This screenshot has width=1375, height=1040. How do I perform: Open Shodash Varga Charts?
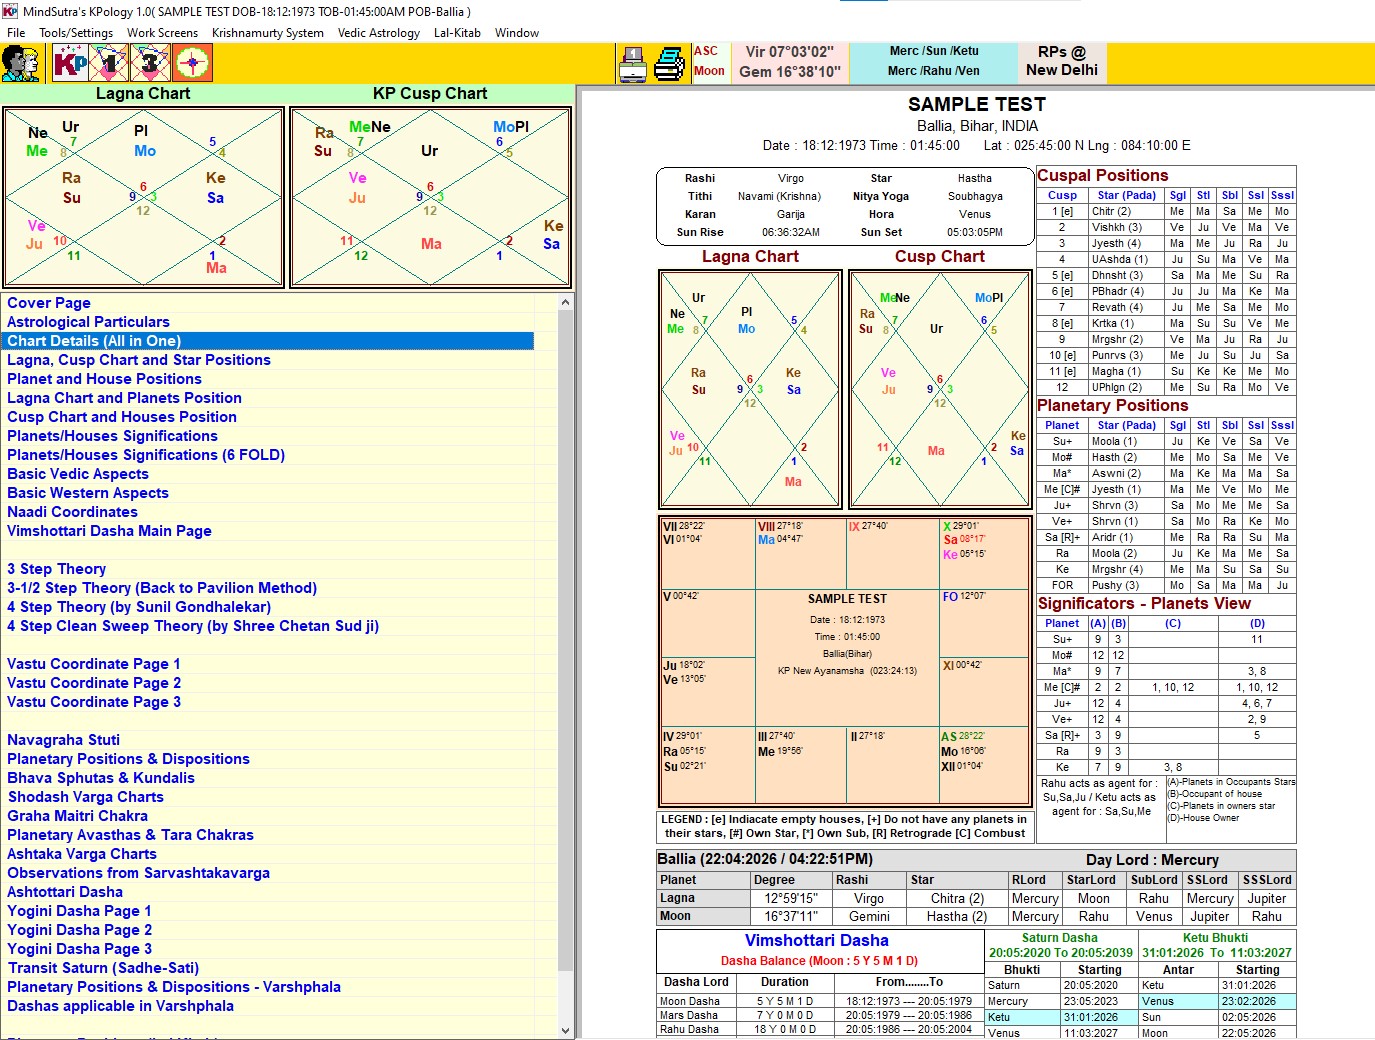(86, 797)
